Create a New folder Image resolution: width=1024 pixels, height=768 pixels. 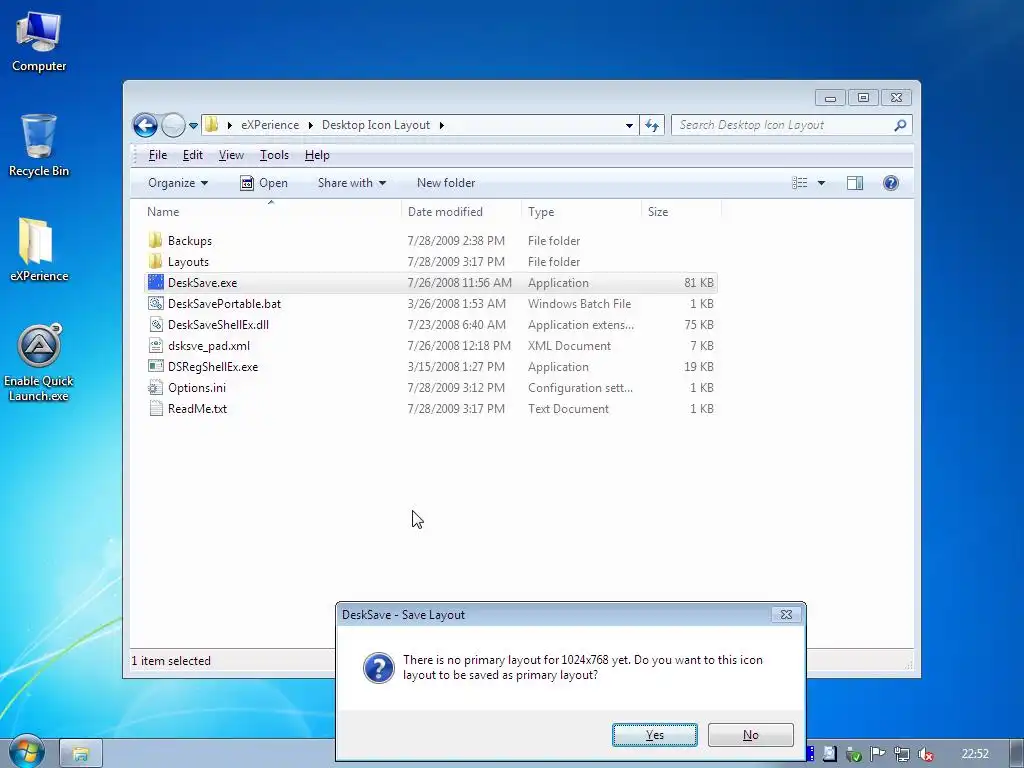(x=446, y=183)
